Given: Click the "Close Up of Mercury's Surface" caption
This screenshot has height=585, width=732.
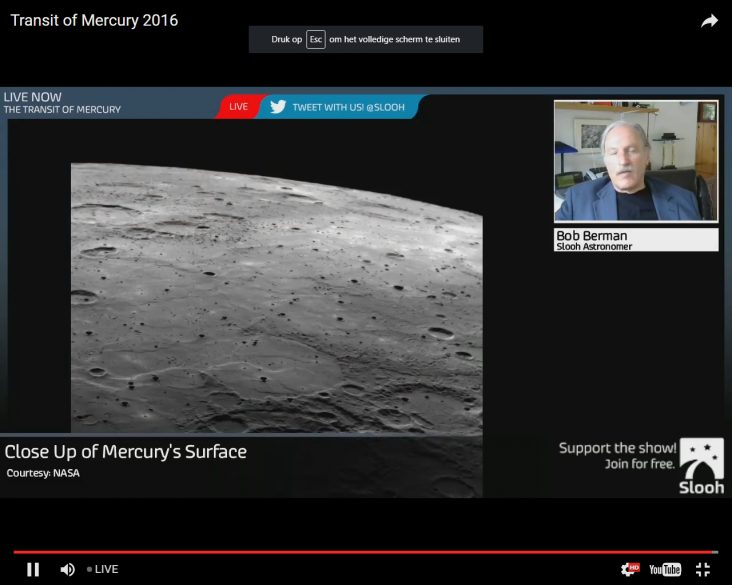Looking at the screenshot, I should pos(126,452).
